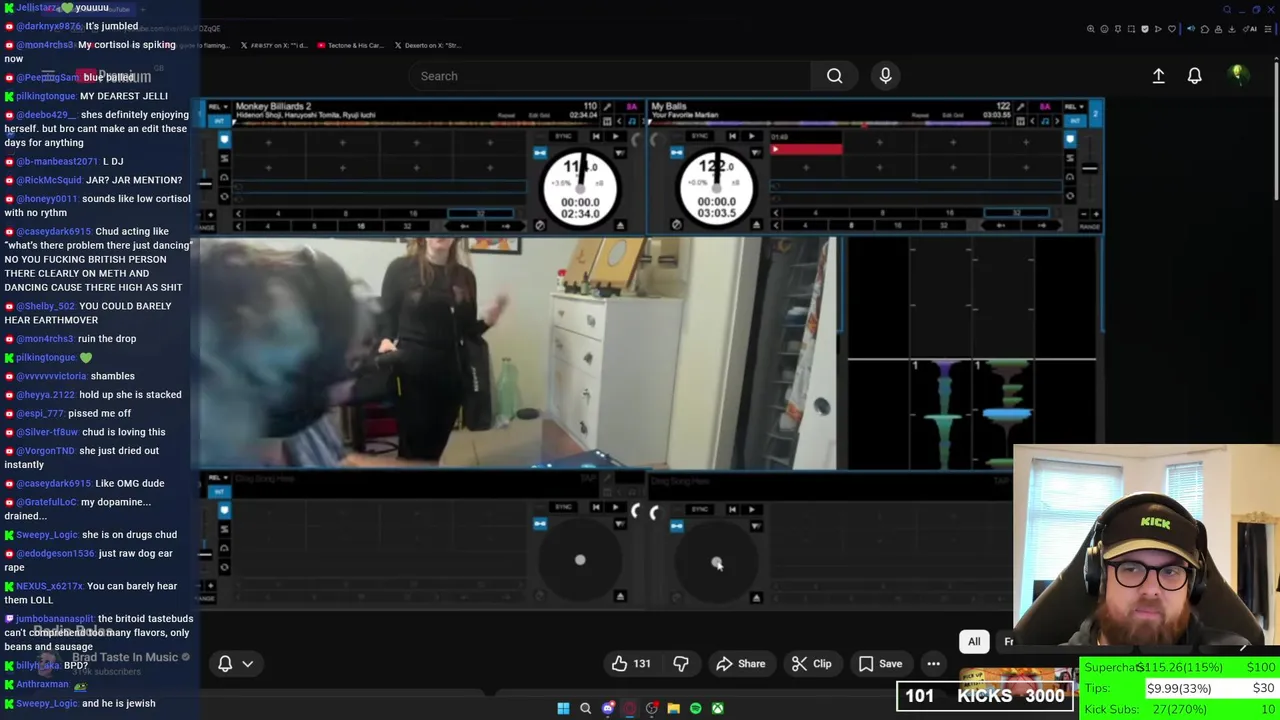The image size is (1280, 720).
Task: Click RANGE button on right deck
Action: [1090, 226]
